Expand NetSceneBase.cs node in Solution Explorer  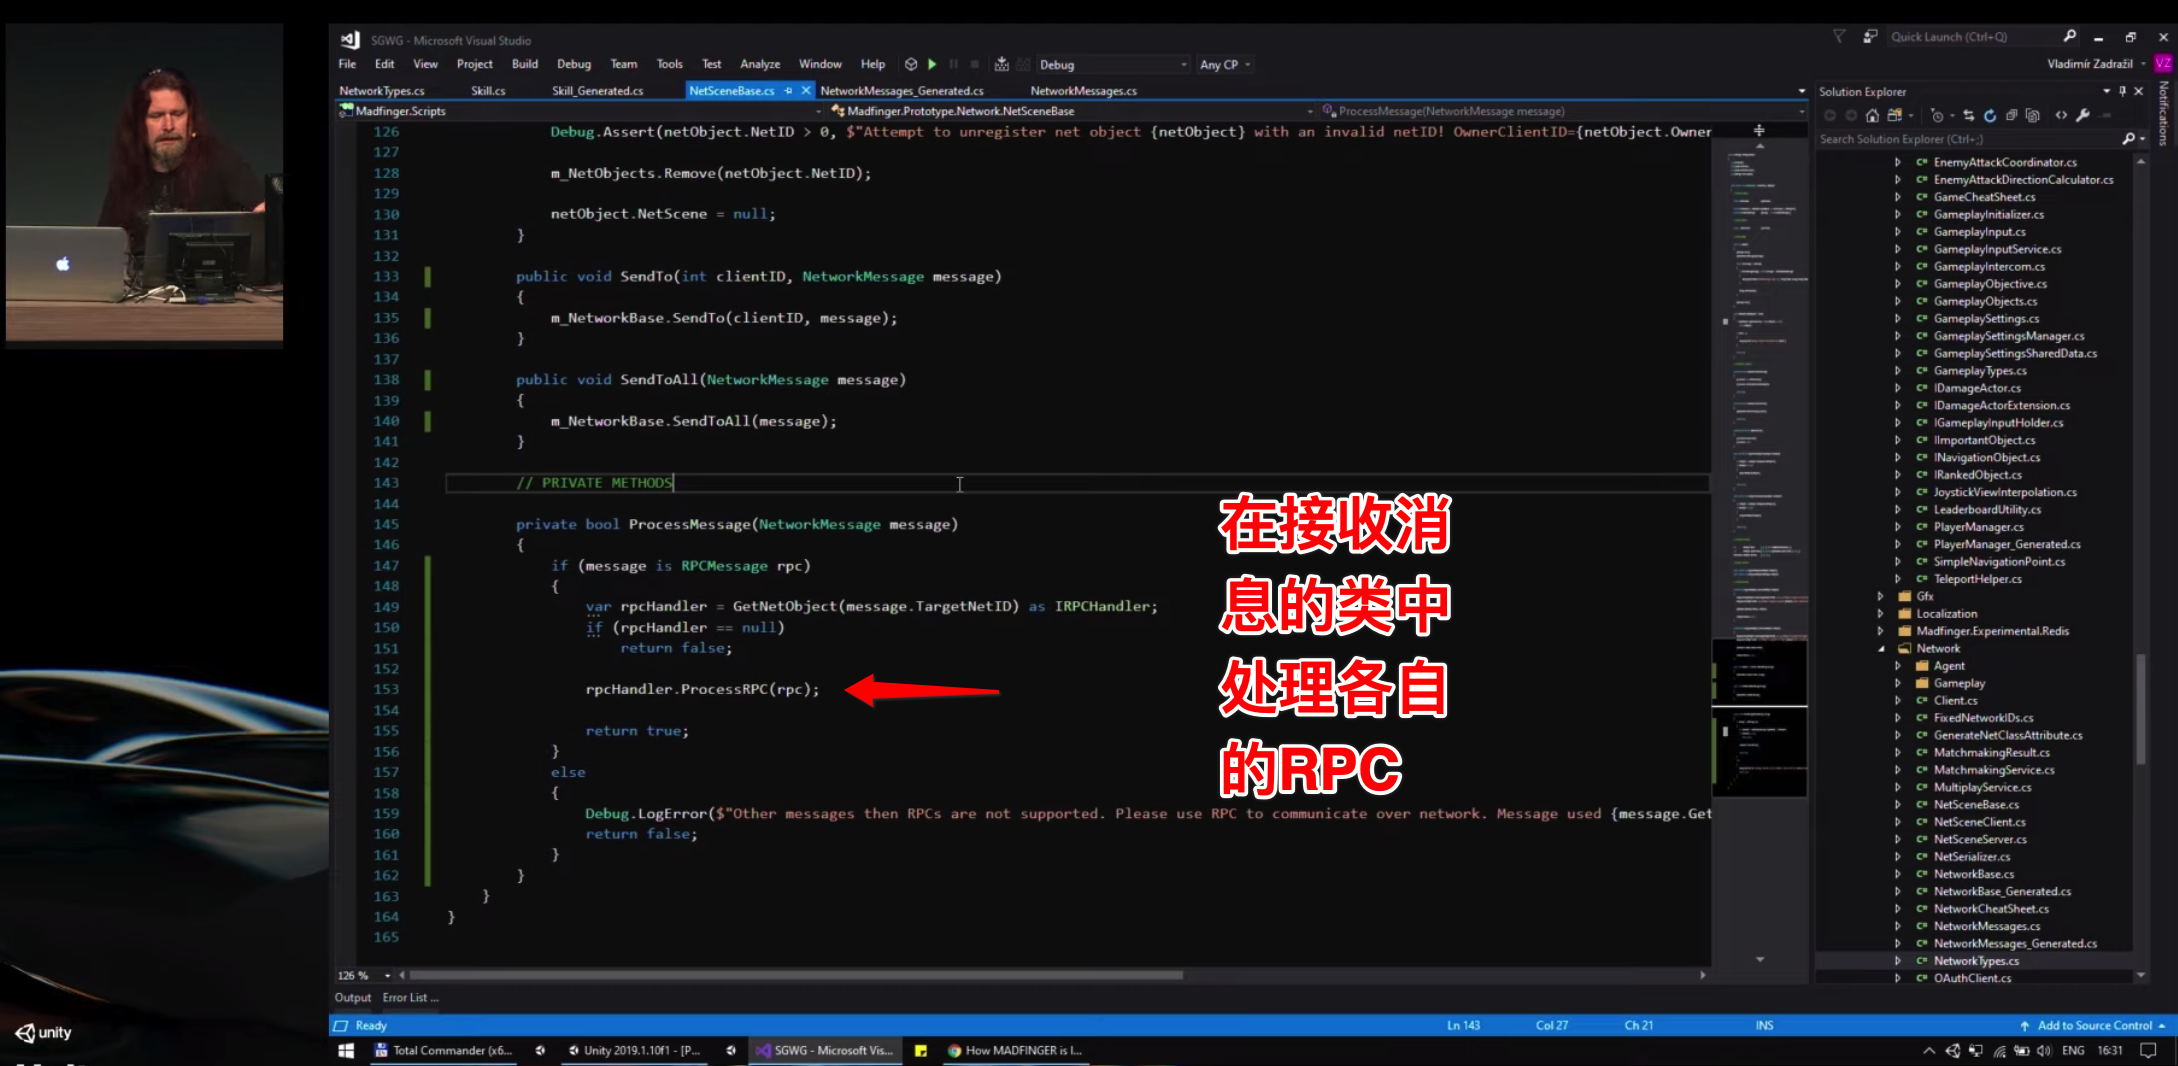(1897, 804)
